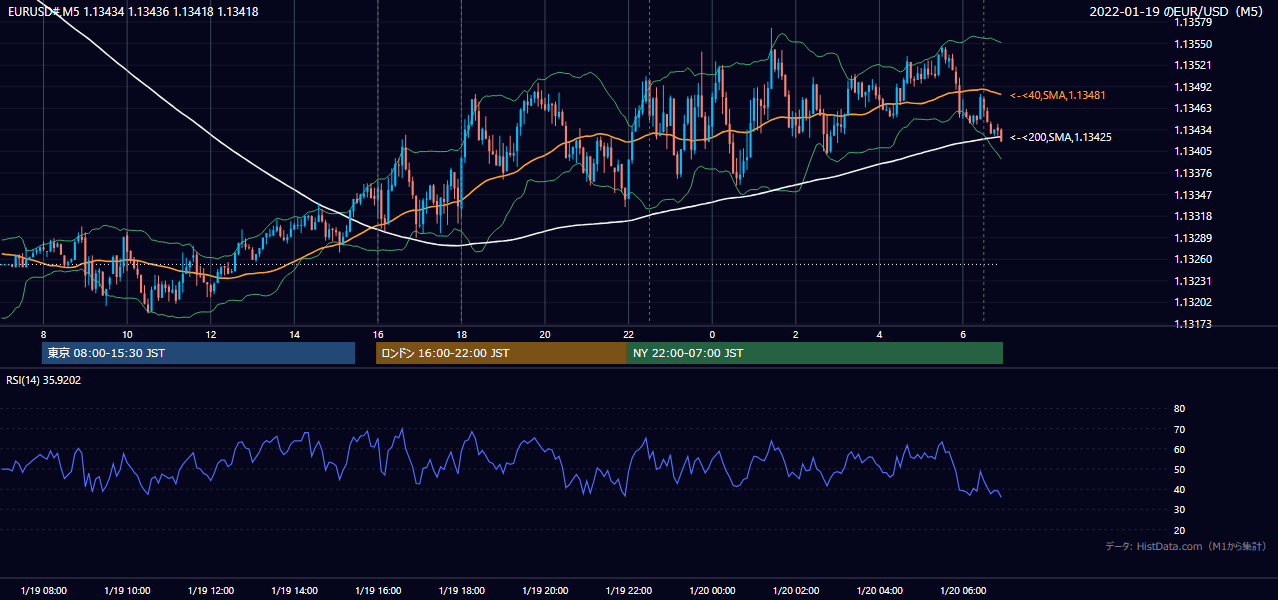
Task: Click price axis value 1.13202
Action: click(1193, 302)
